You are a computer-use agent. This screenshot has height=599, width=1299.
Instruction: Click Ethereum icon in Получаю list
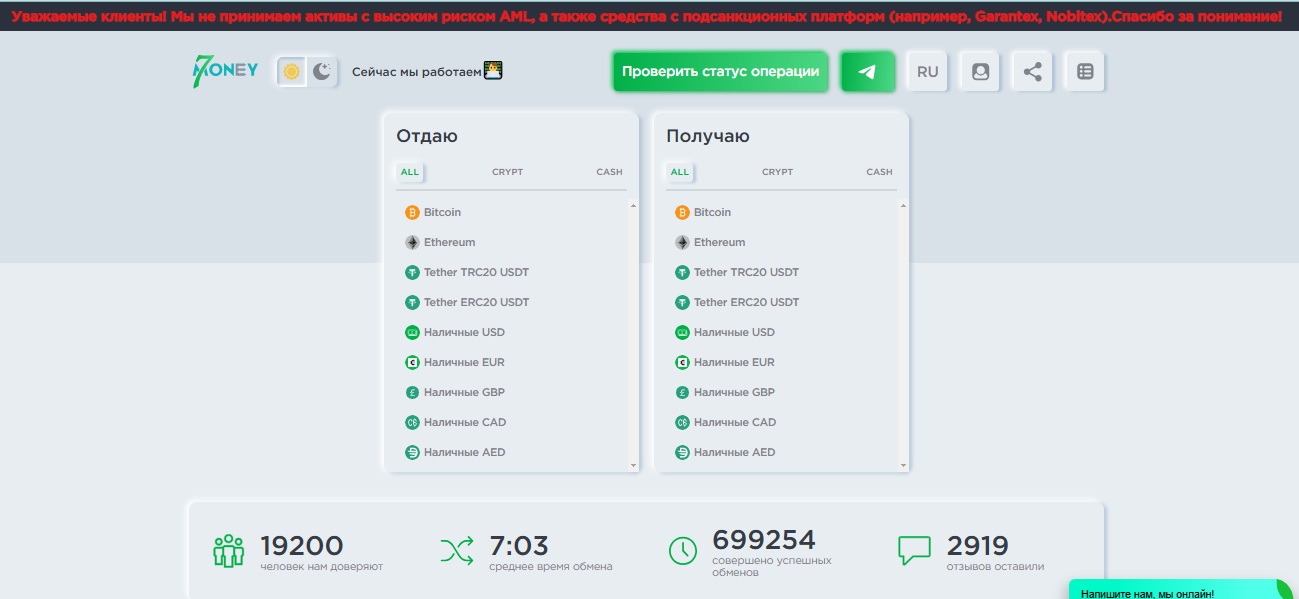[682, 242]
